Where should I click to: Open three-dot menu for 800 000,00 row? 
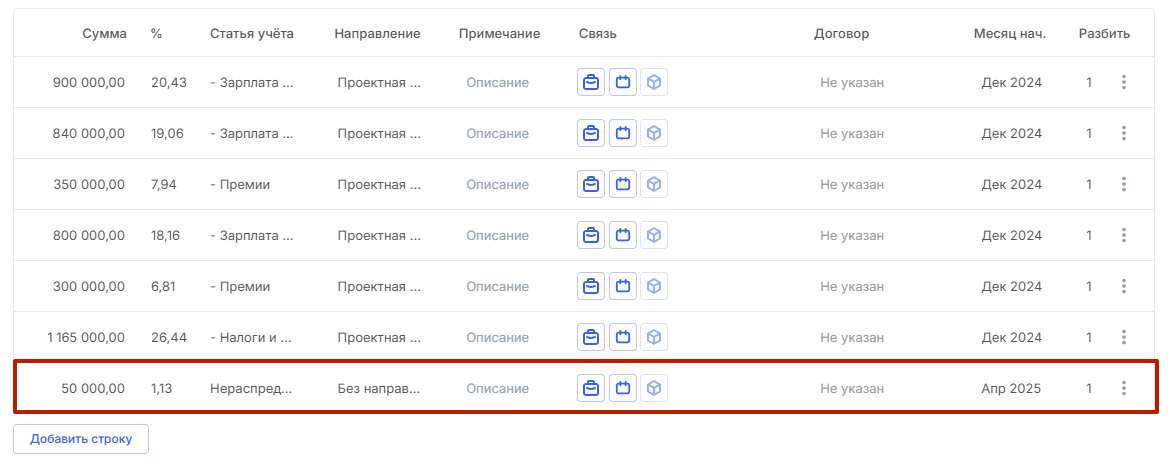coord(1124,235)
